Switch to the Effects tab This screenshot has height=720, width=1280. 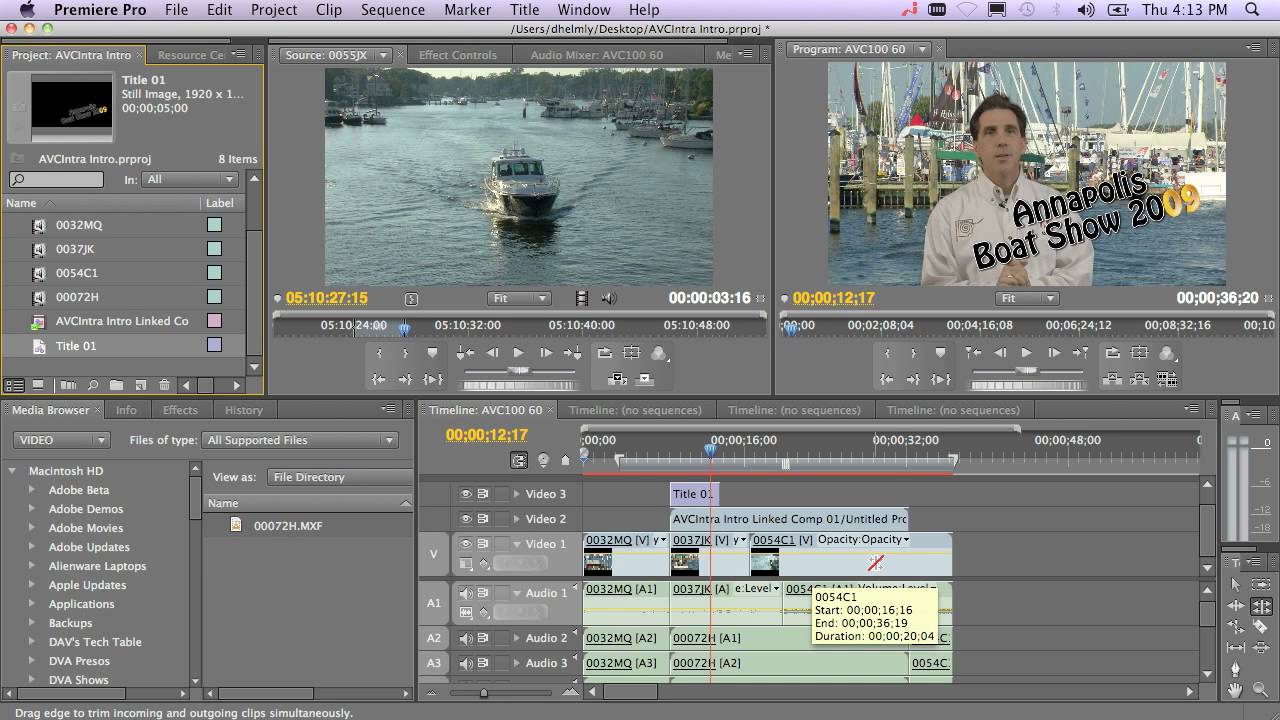180,410
